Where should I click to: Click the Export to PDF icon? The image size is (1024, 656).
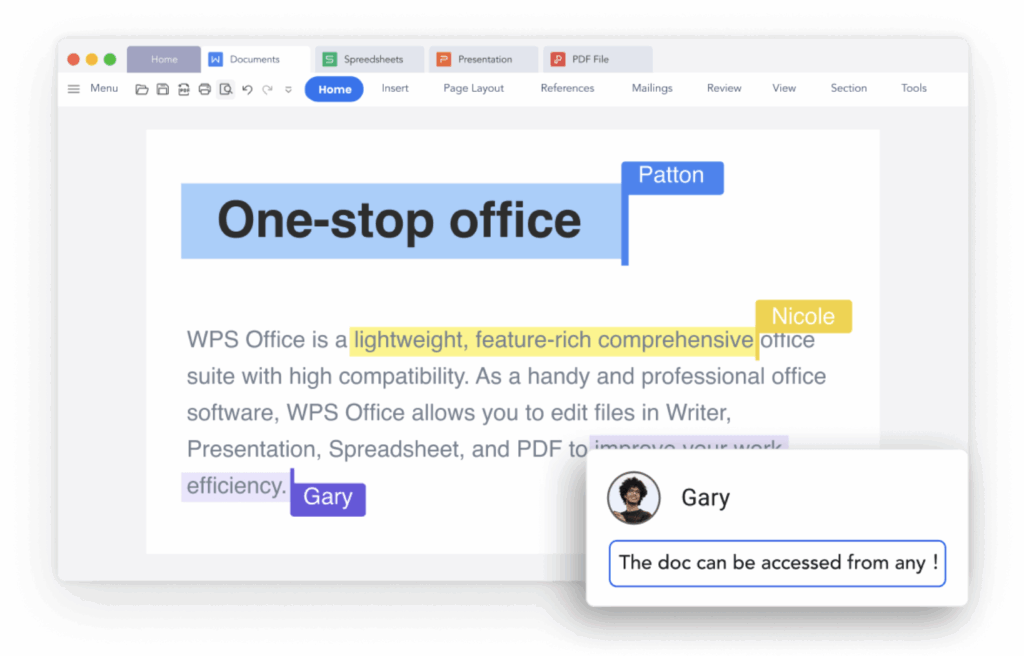[x=184, y=89]
